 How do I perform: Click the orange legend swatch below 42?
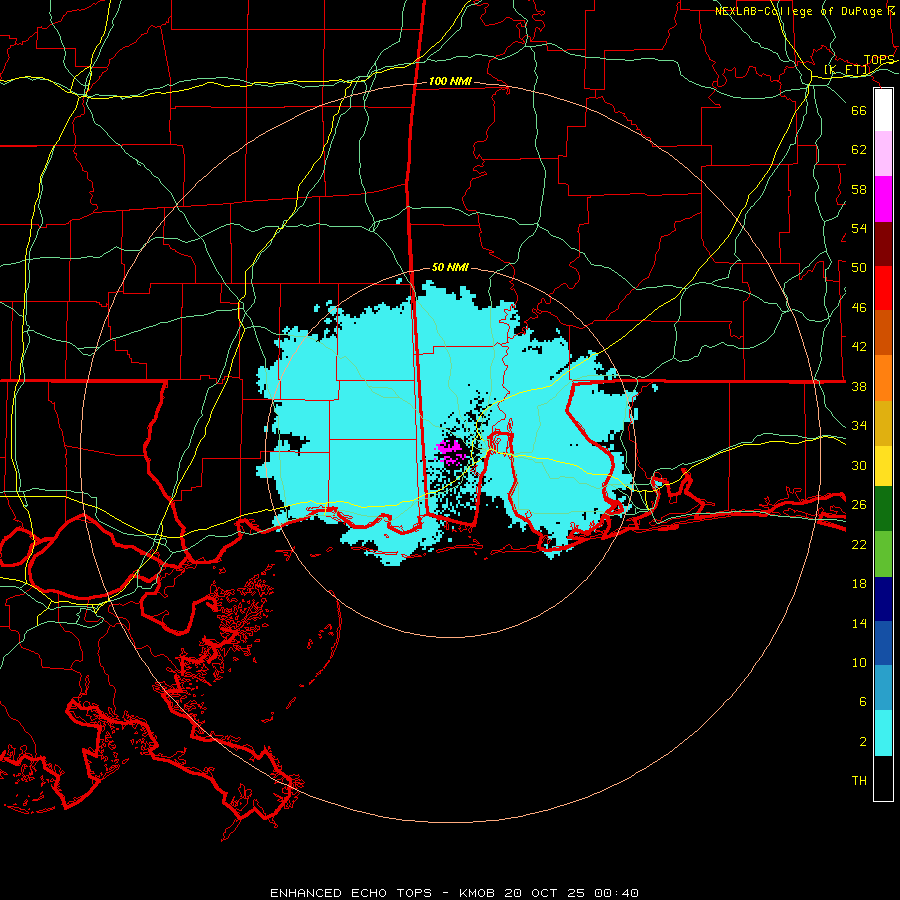tap(883, 378)
